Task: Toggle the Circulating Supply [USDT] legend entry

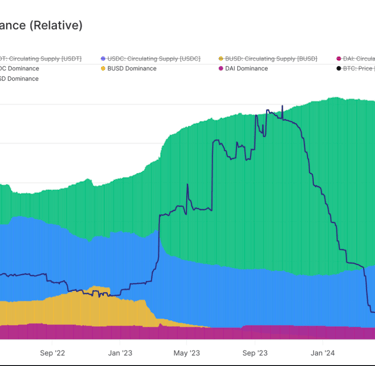Action: pos(41,59)
